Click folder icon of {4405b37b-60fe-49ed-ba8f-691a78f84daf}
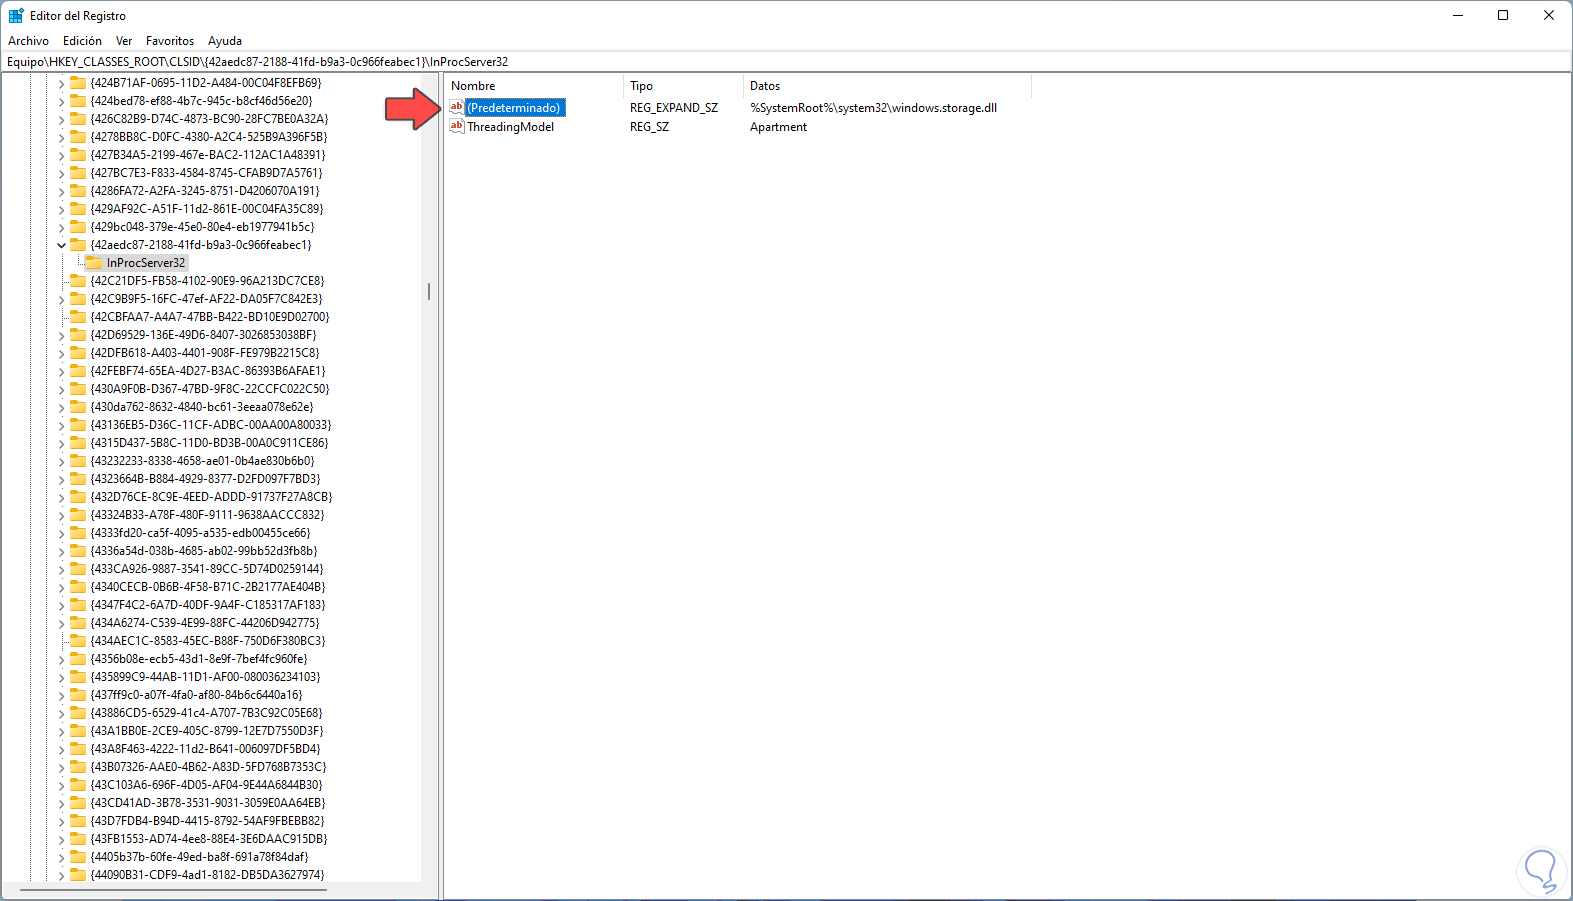 point(78,856)
